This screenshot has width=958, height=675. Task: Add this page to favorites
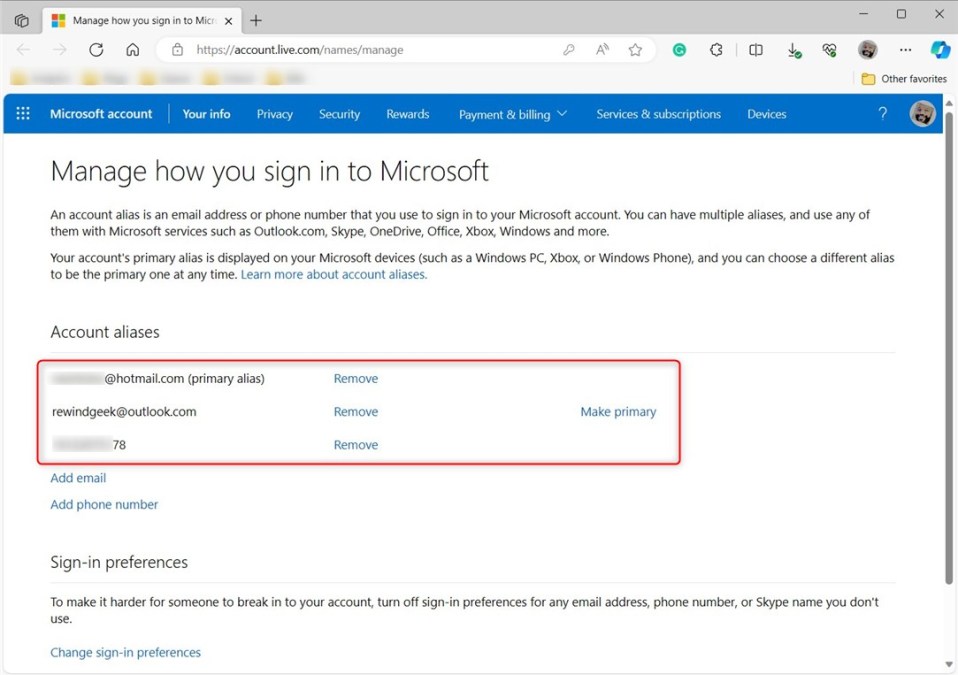[x=635, y=50]
